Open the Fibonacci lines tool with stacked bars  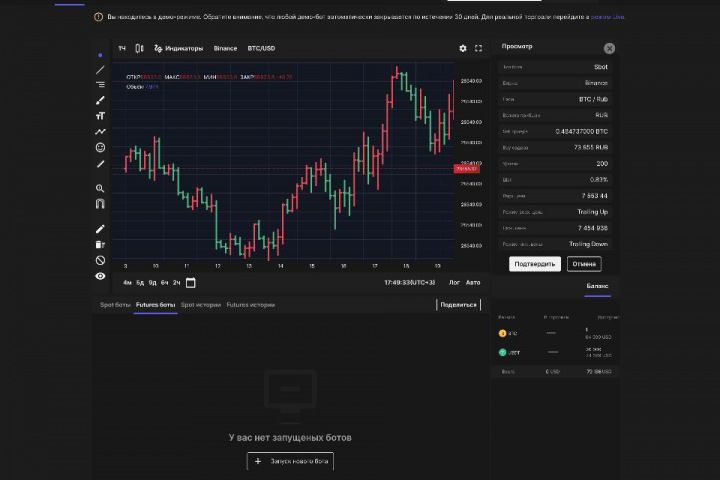pyautogui.click(x=100, y=85)
